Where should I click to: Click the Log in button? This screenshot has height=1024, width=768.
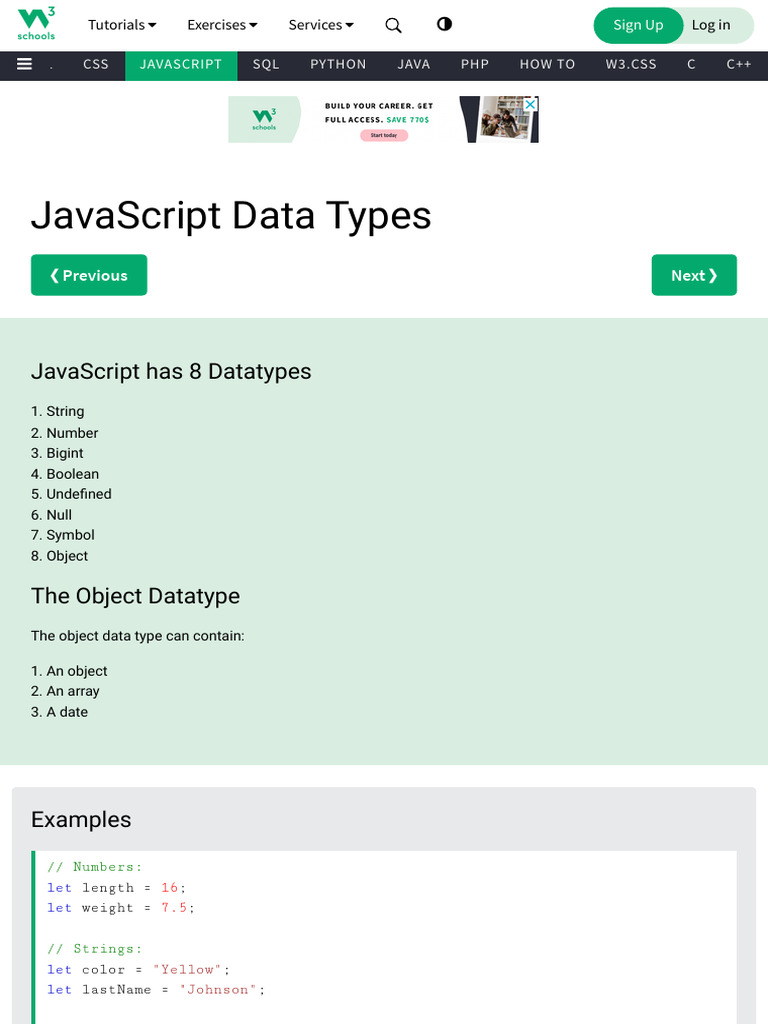pos(711,25)
